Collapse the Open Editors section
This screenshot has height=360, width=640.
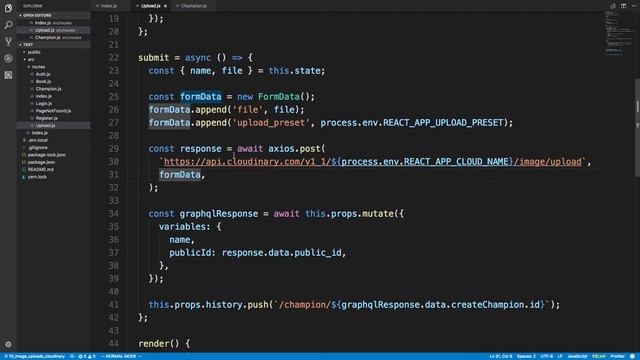[x=53, y=15]
